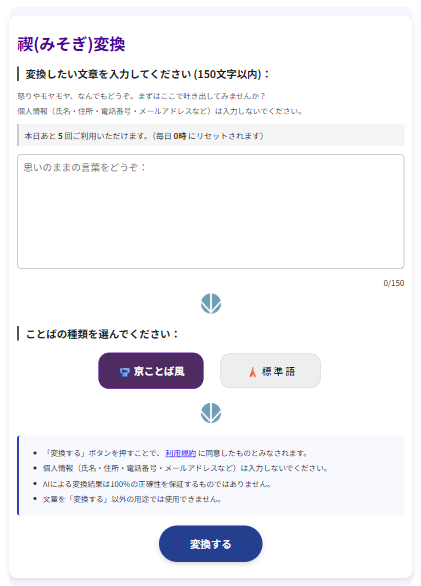Screen dimensions: 421x586
Task: Click the 禊(みそぎ)変換 page title
Action: coord(71,44)
